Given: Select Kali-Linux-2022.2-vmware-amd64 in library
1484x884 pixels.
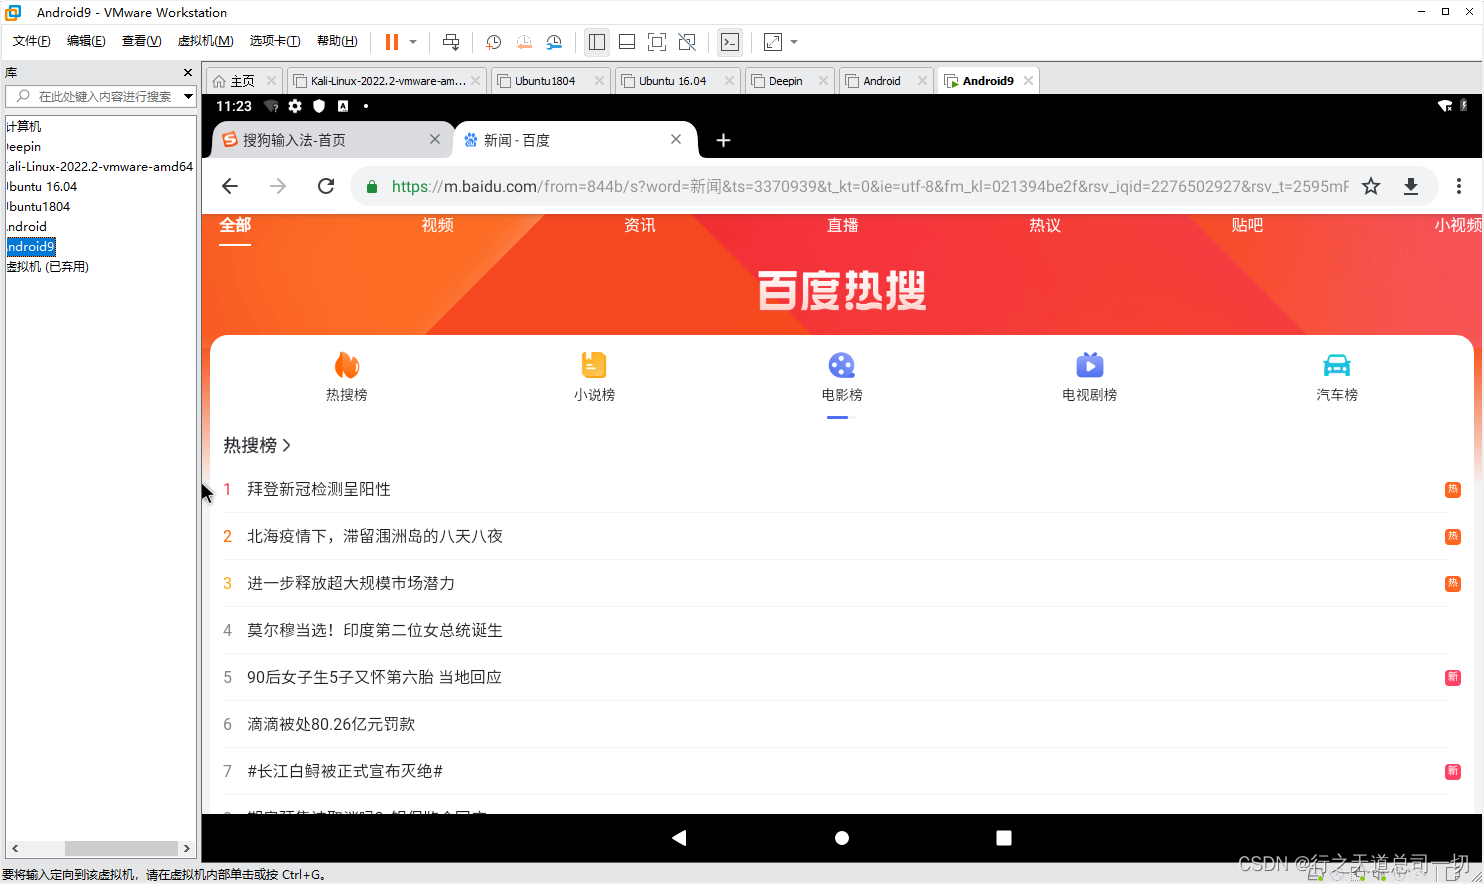Looking at the screenshot, I should pos(100,167).
